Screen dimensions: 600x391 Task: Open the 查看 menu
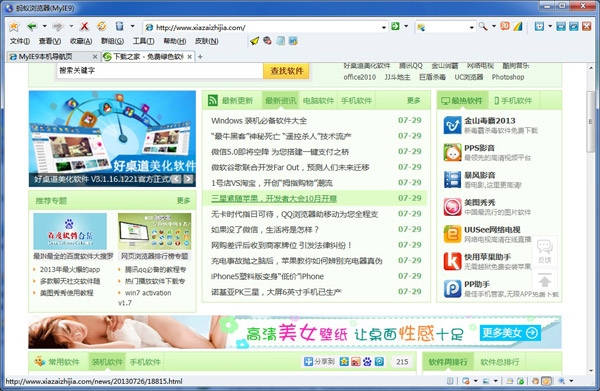click(x=49, y=41)
